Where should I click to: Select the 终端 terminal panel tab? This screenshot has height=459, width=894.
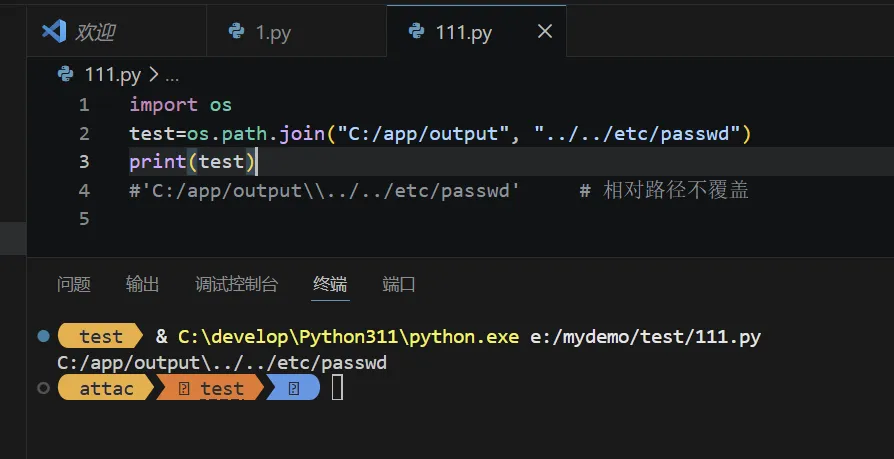[330, 284]
